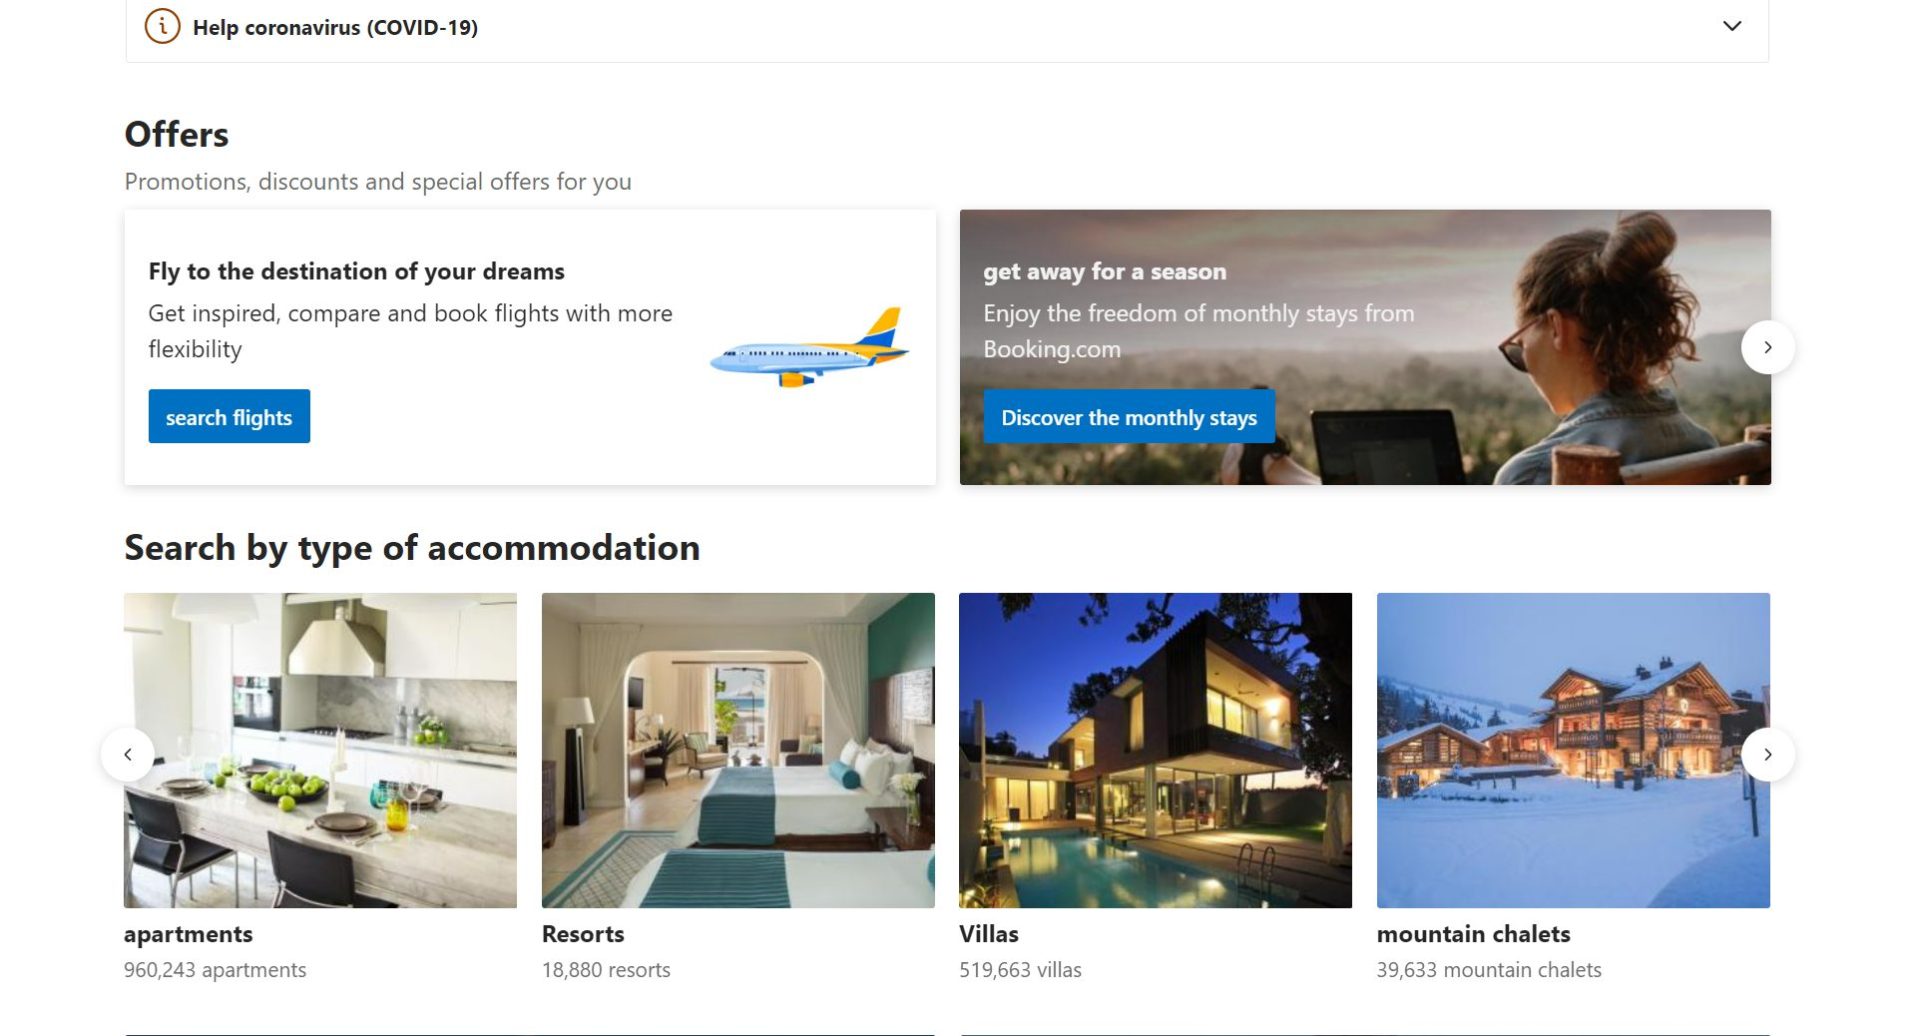Click get away for a season heading
Image resolution: width=1920 pixels, height=1036 pixels.
[x=1104, y=271]
